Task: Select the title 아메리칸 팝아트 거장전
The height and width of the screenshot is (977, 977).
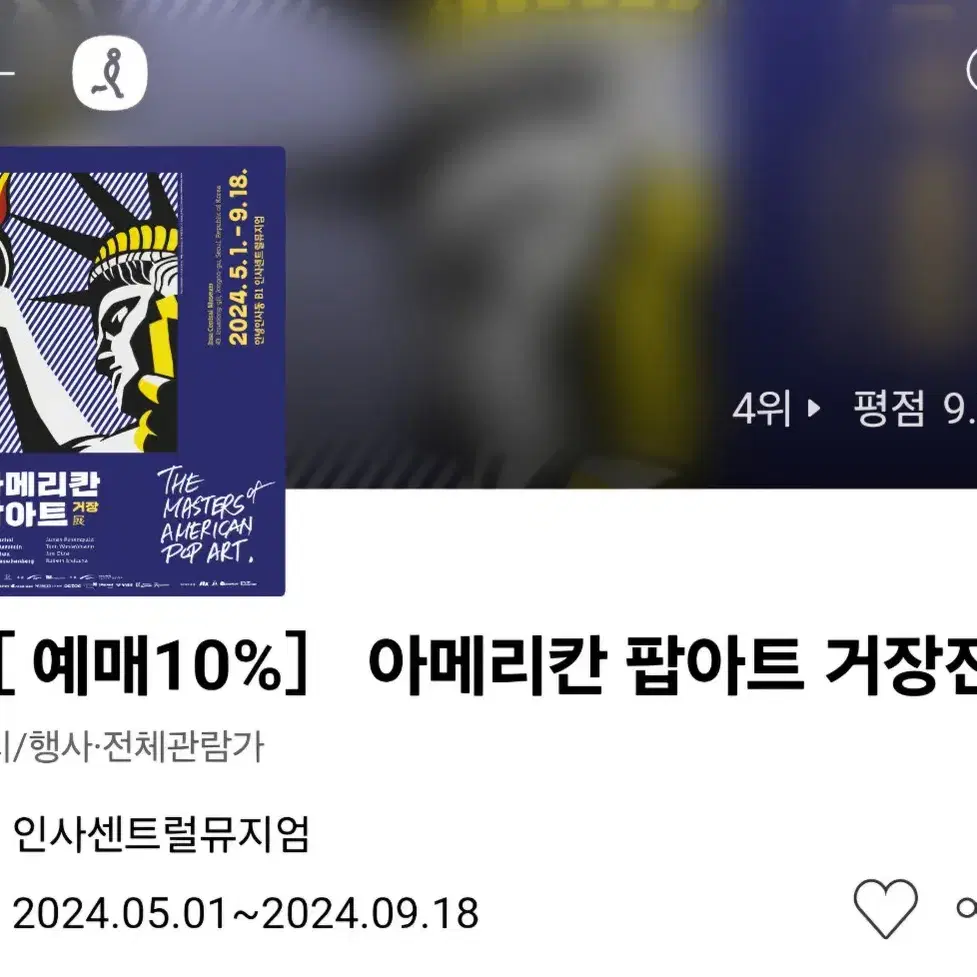Action: [x=672, y=665]
